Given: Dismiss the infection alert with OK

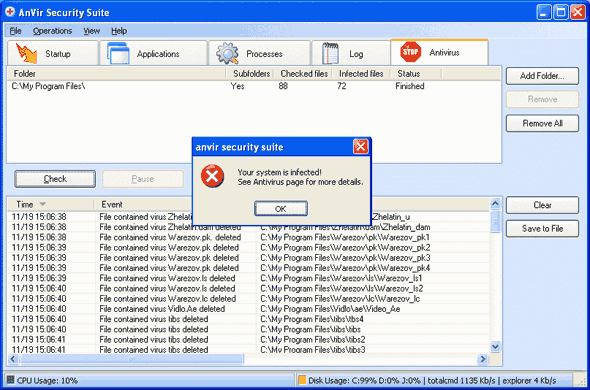Looking at the screenshot, I should pos(281,209).
